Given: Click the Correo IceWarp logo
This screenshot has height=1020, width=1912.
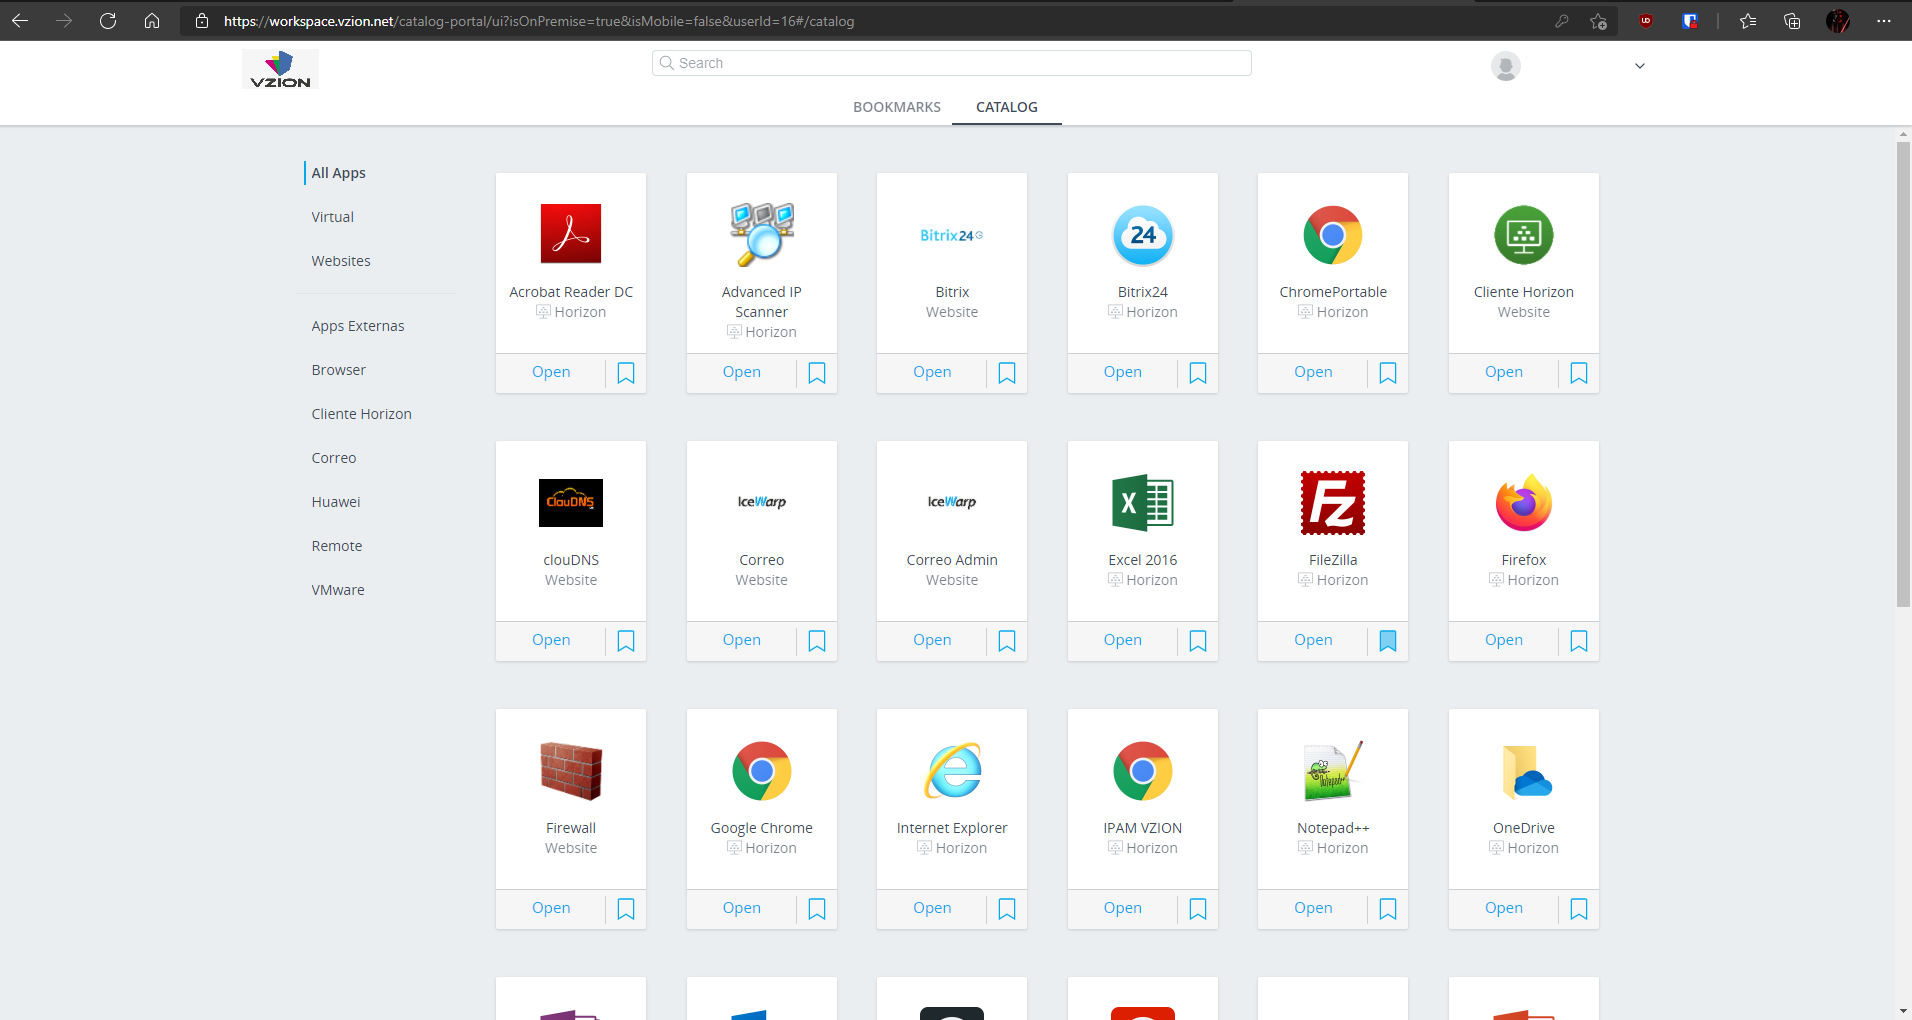Looking at the screenshot, I should pyautogui.click(x=762, y=502).
